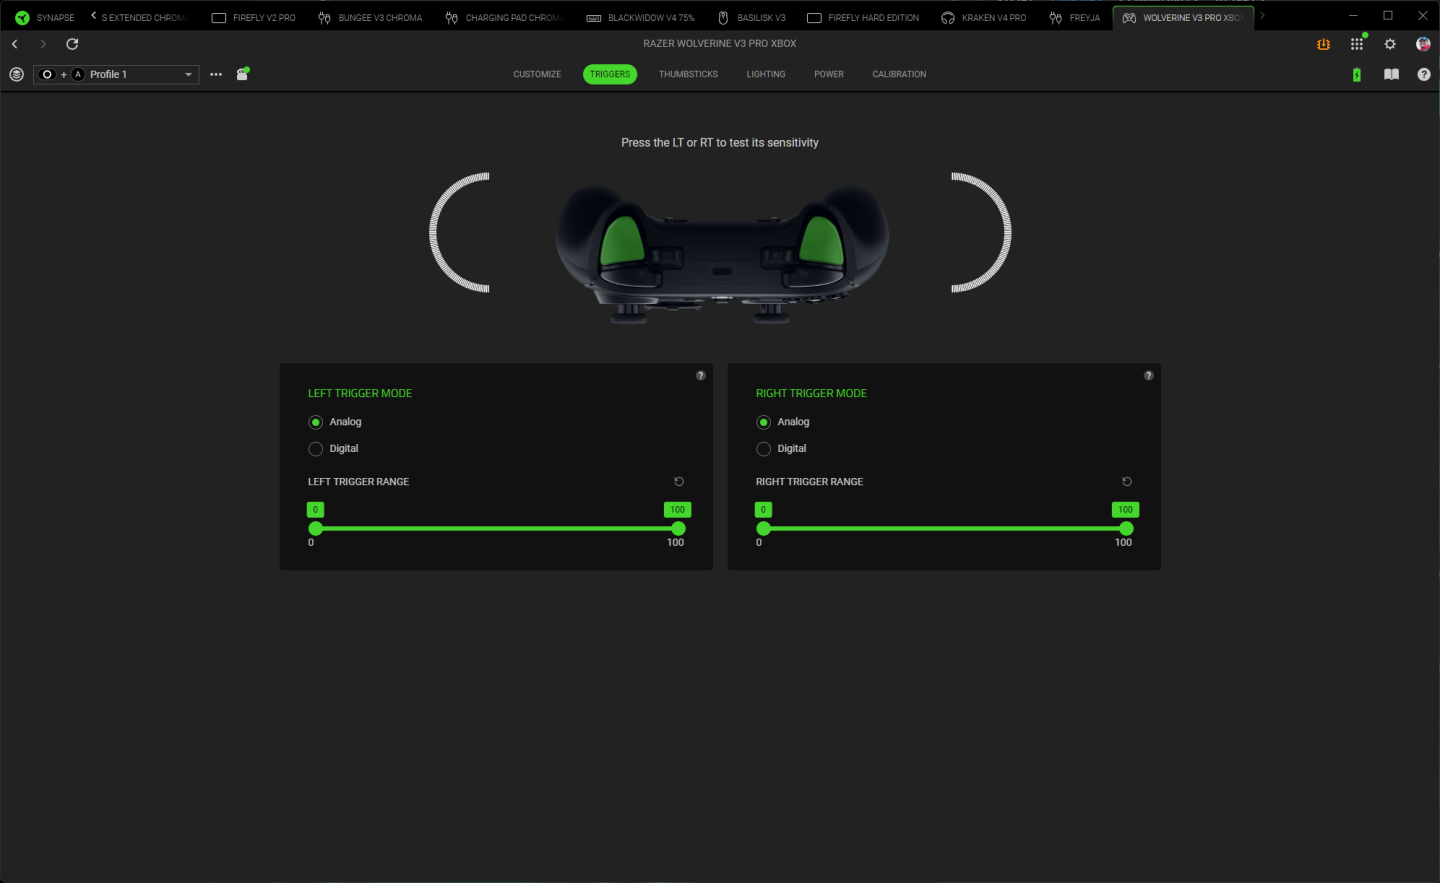Switch to the Calibration tab

click(899, 74)
